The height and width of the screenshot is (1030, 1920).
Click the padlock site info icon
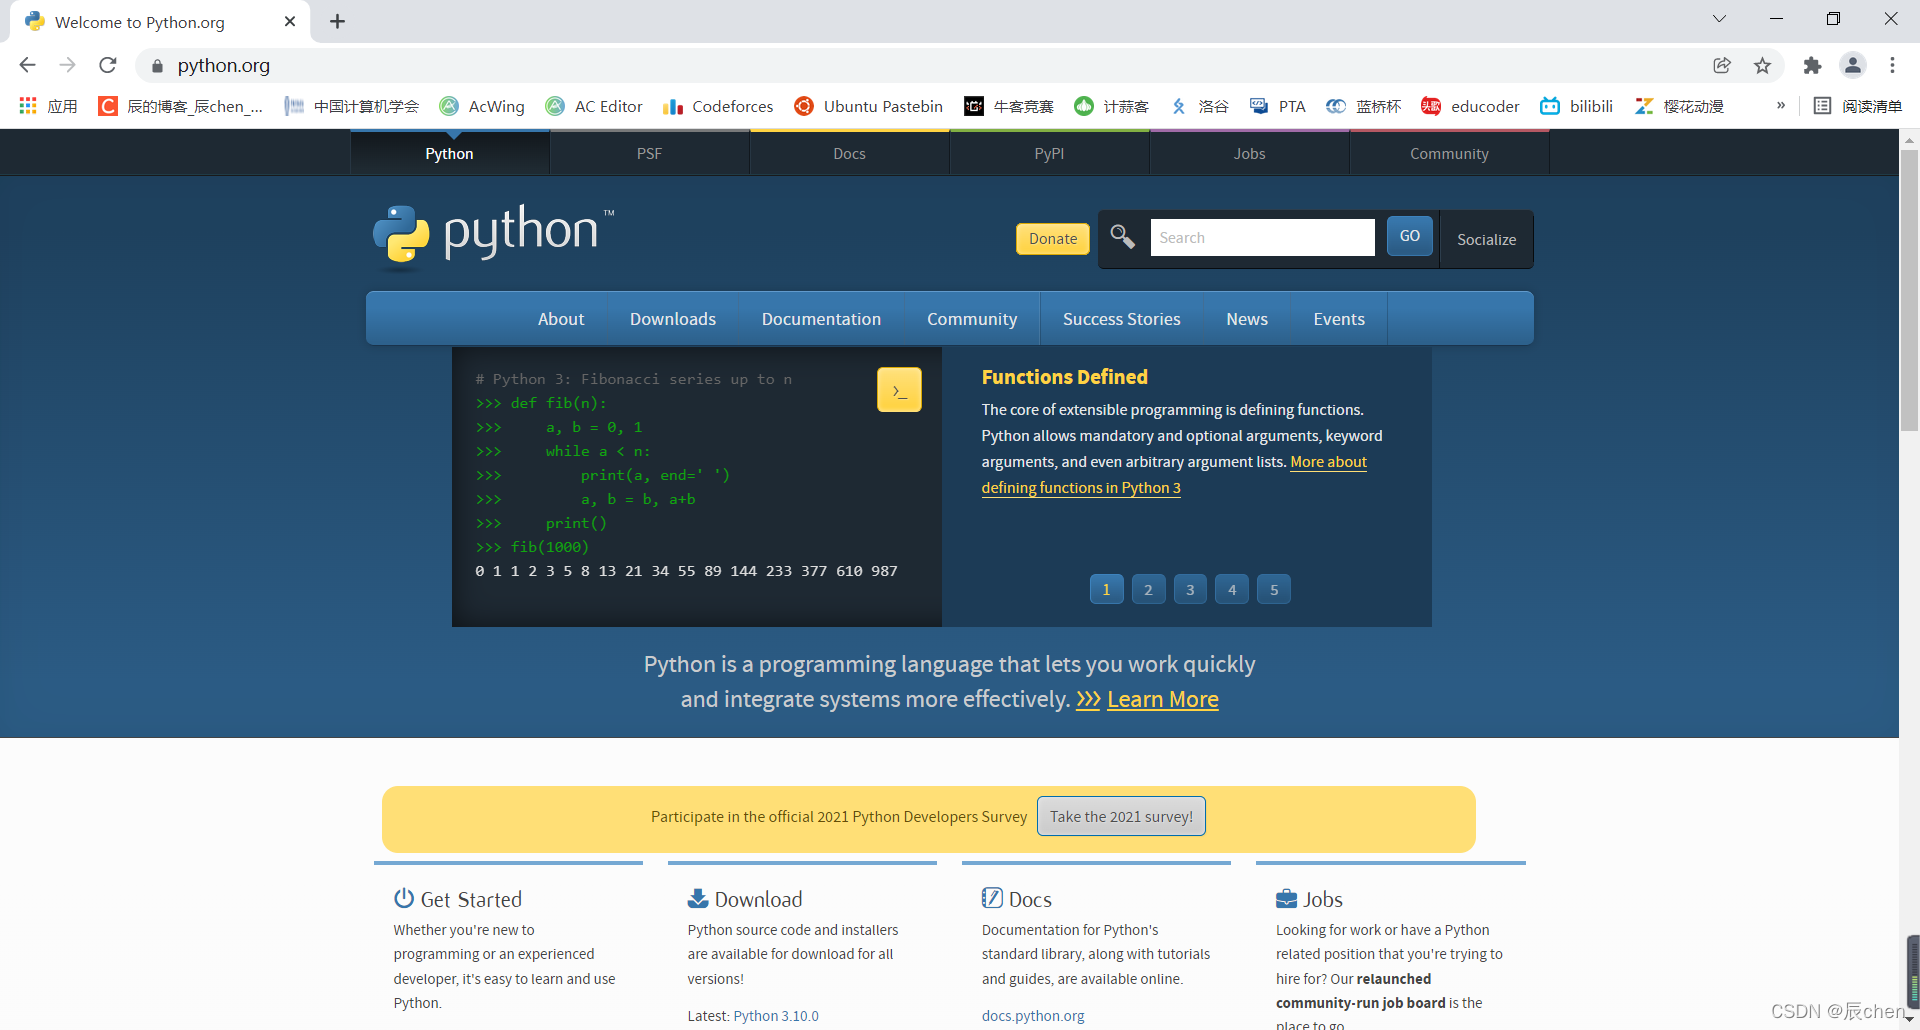[156, 66]
